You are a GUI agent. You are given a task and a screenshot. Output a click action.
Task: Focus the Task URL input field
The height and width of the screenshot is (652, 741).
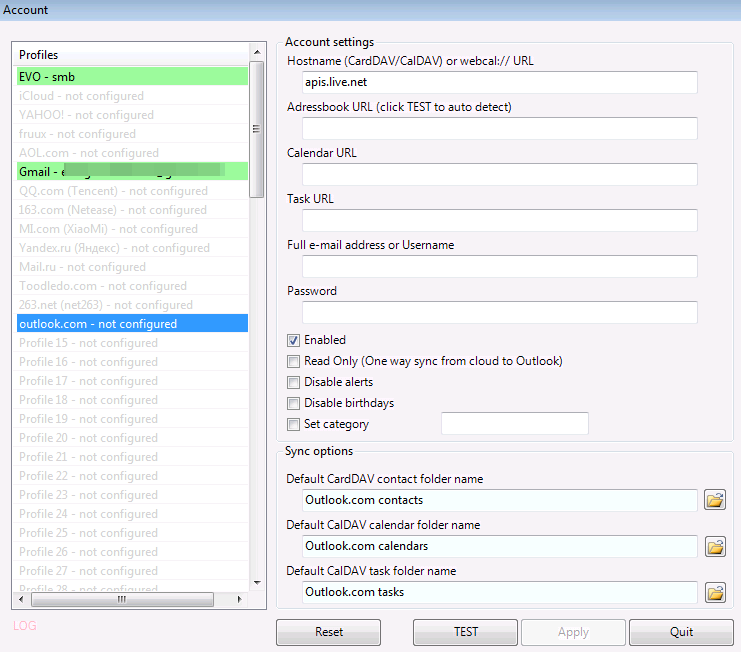pyautogui.click(x=500, y=220)
